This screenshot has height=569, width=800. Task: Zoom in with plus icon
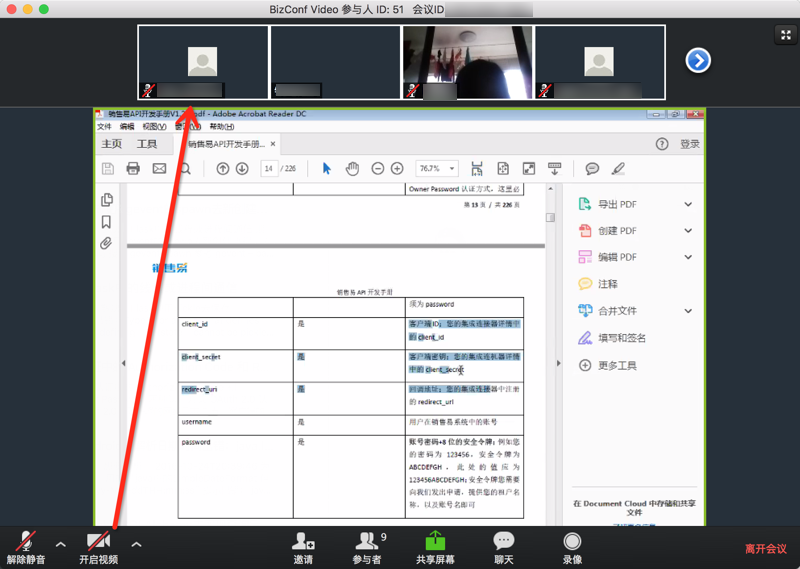(x=397, y=168)
